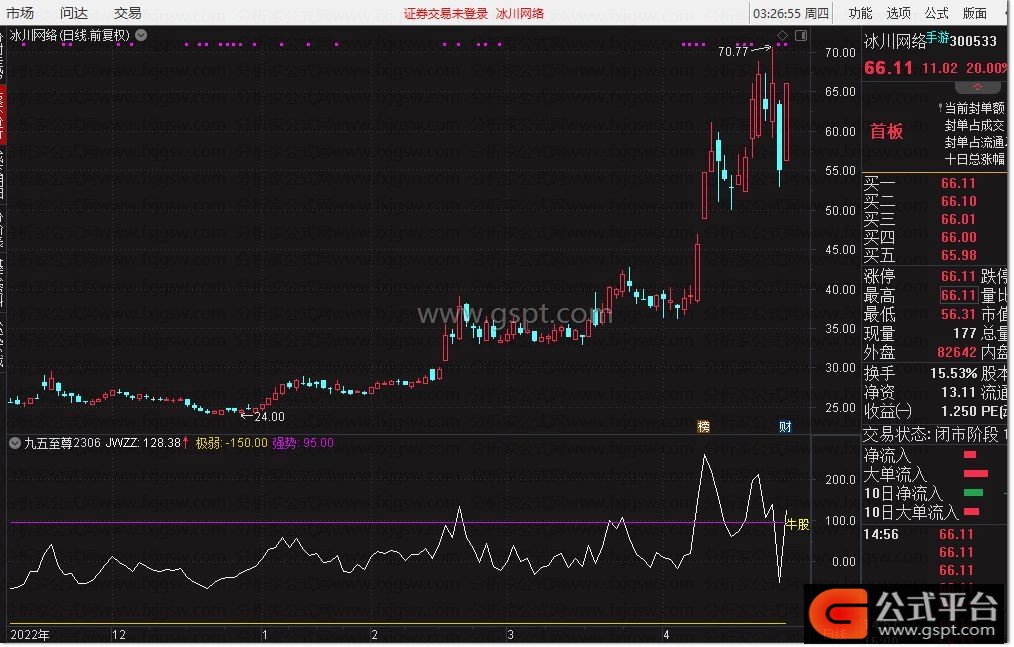Click the 买五 price 65.98

pos(958,256)
